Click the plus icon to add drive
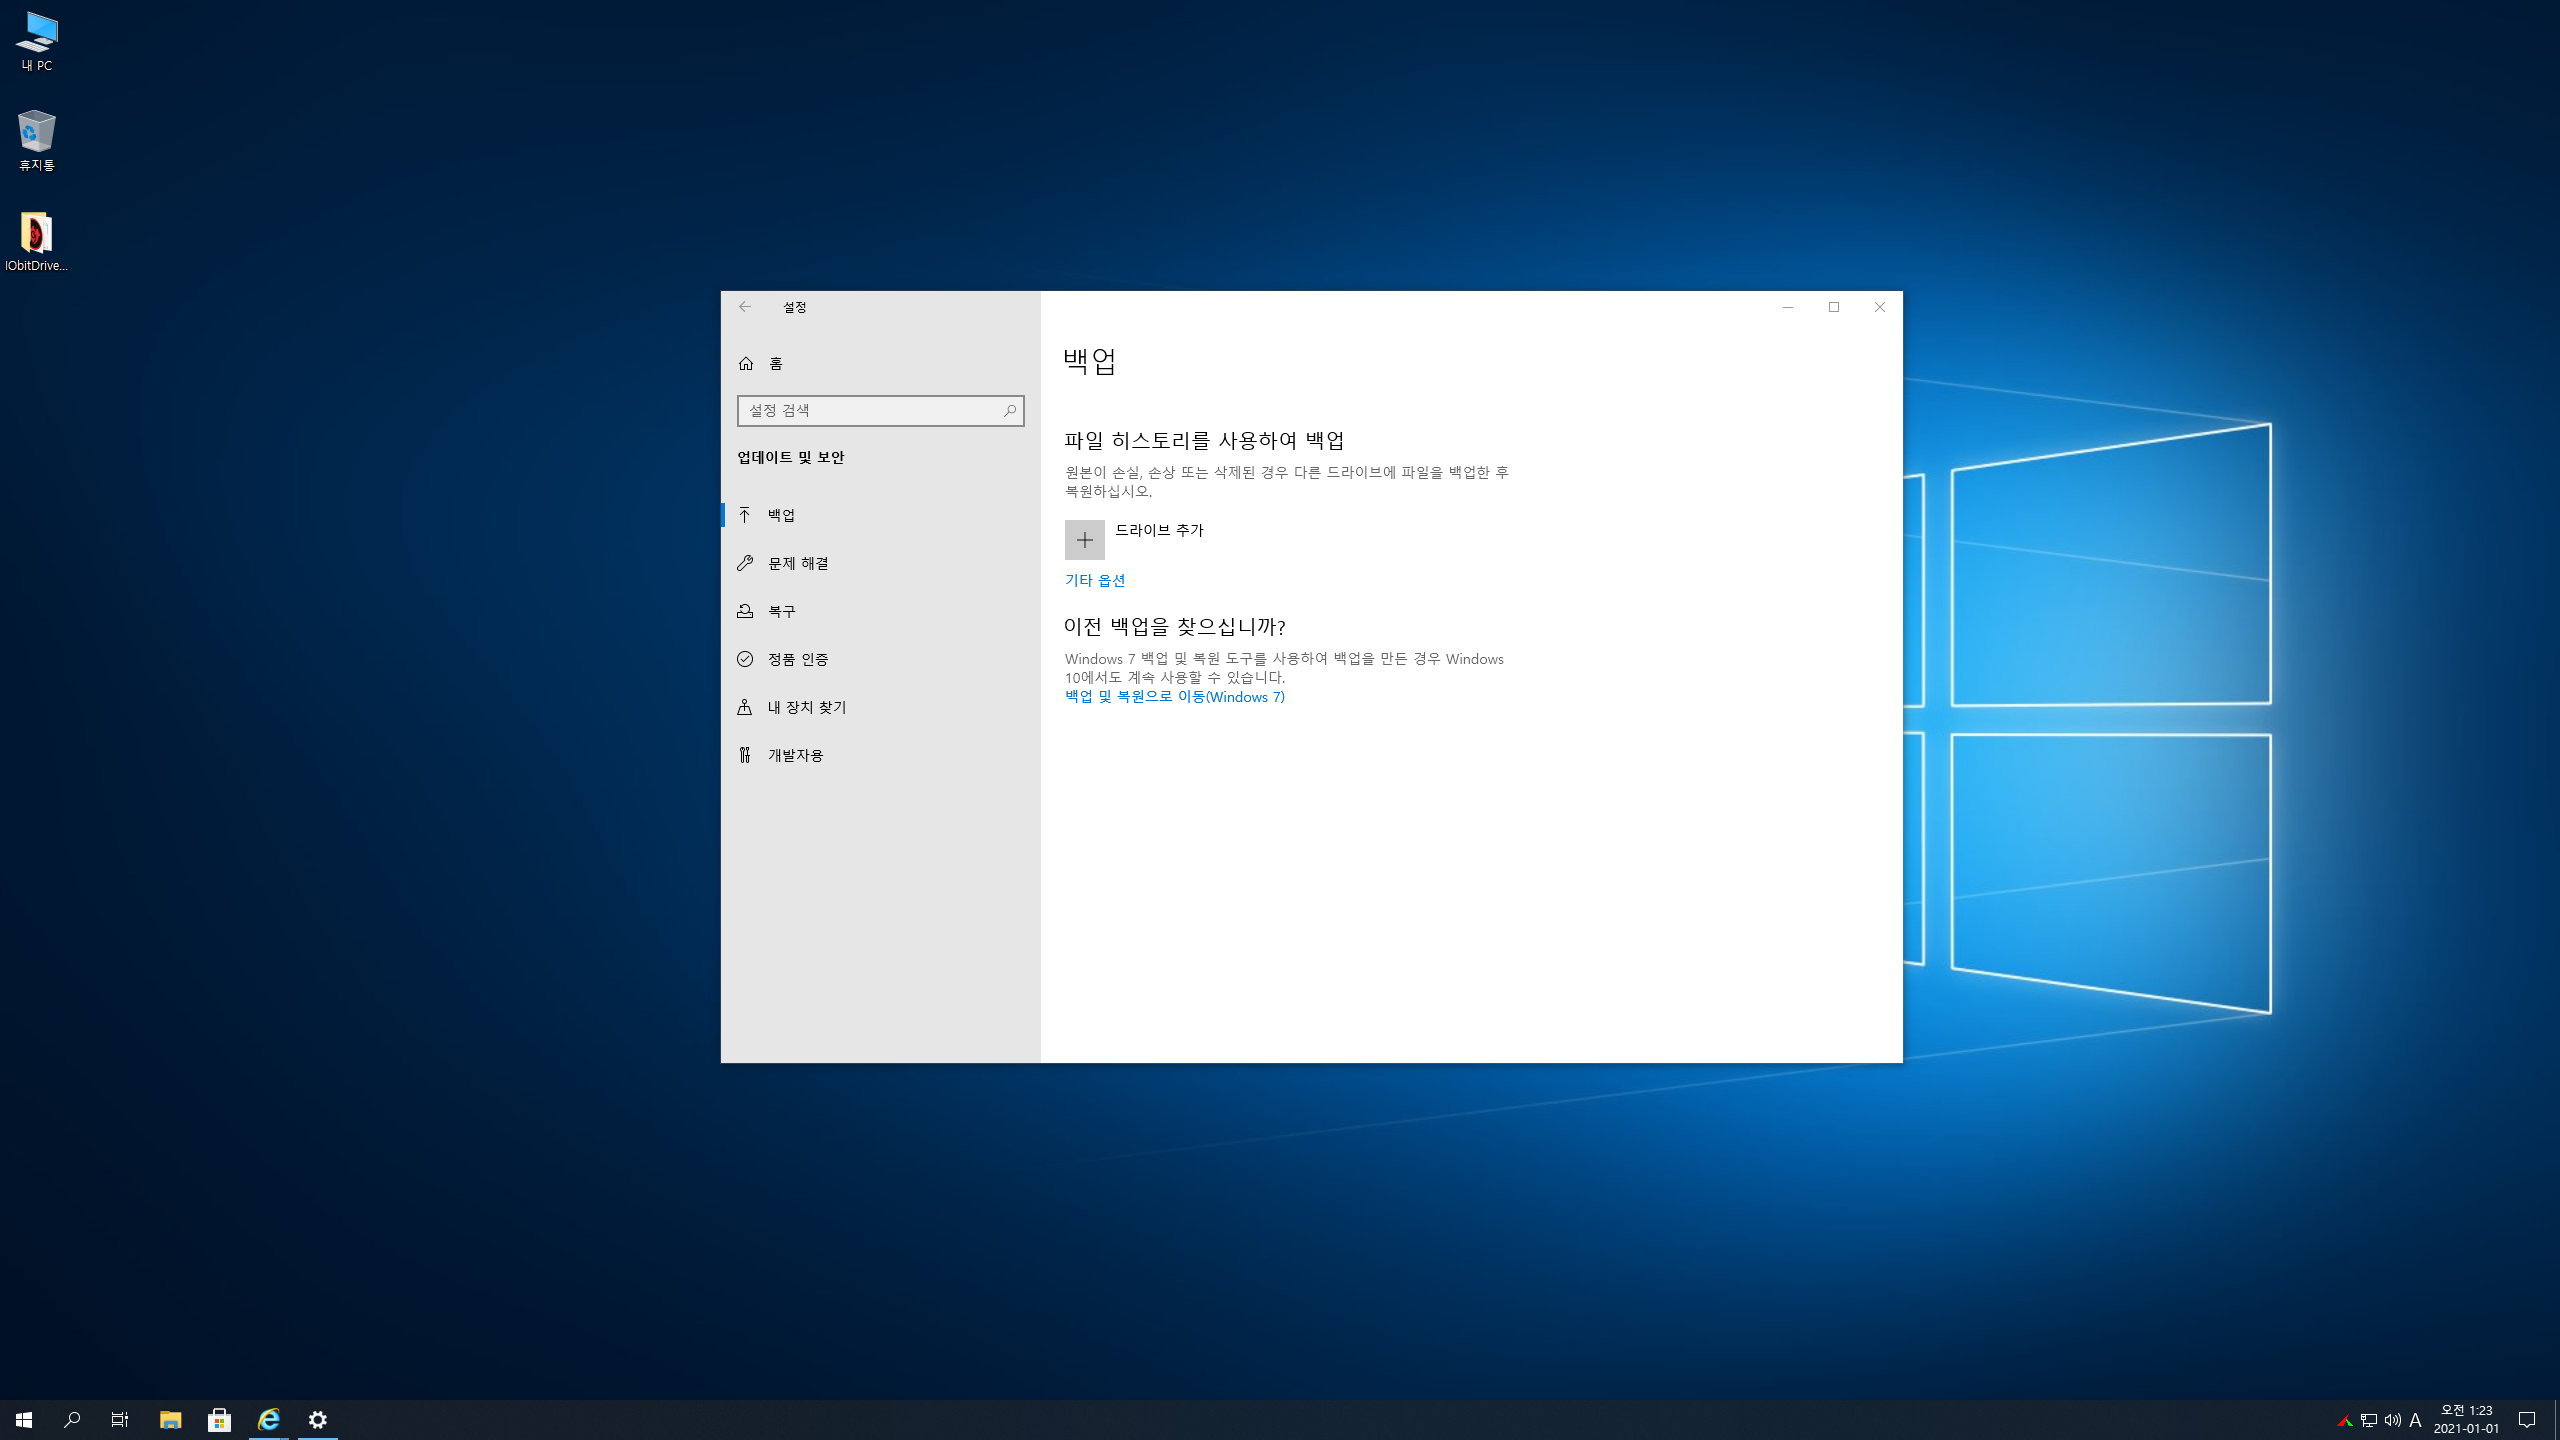Viewport: 2560px width, 1440px height. (1084, 540)
